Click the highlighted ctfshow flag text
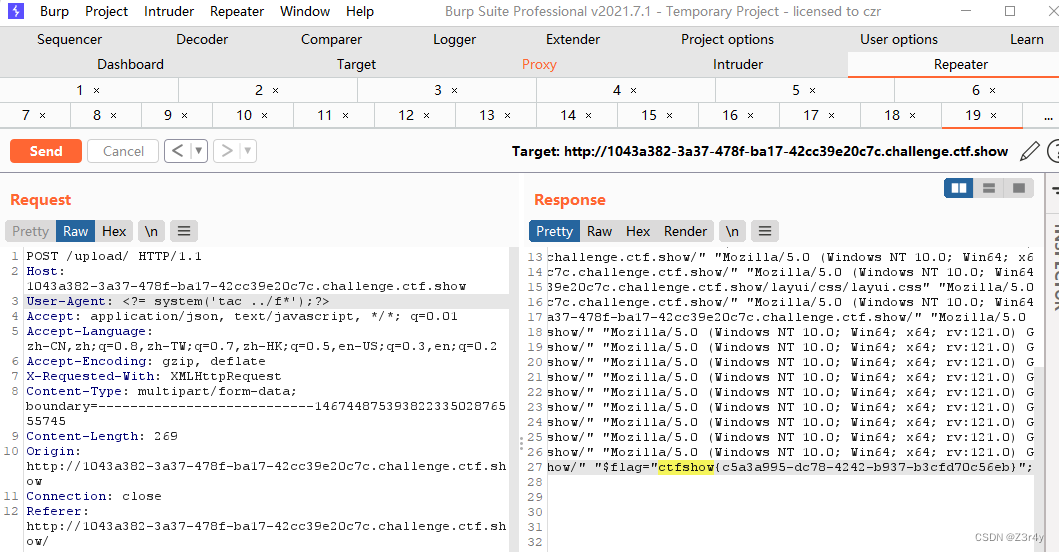1059x552 pixels. [x=686, y=467]
